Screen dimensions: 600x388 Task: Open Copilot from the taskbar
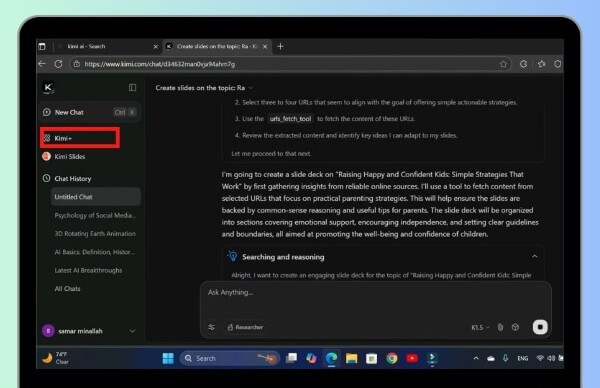tap(311, 358)
